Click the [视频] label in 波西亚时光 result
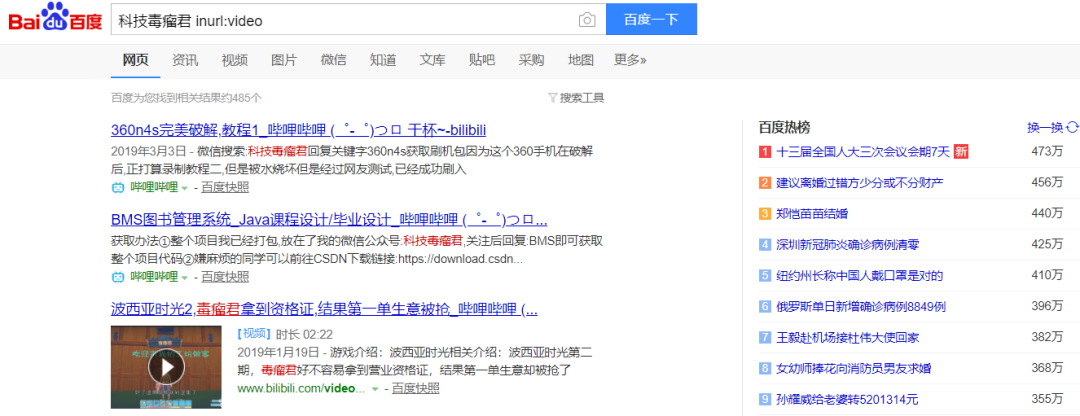1080x416 pixels. [x=254, y=334]
